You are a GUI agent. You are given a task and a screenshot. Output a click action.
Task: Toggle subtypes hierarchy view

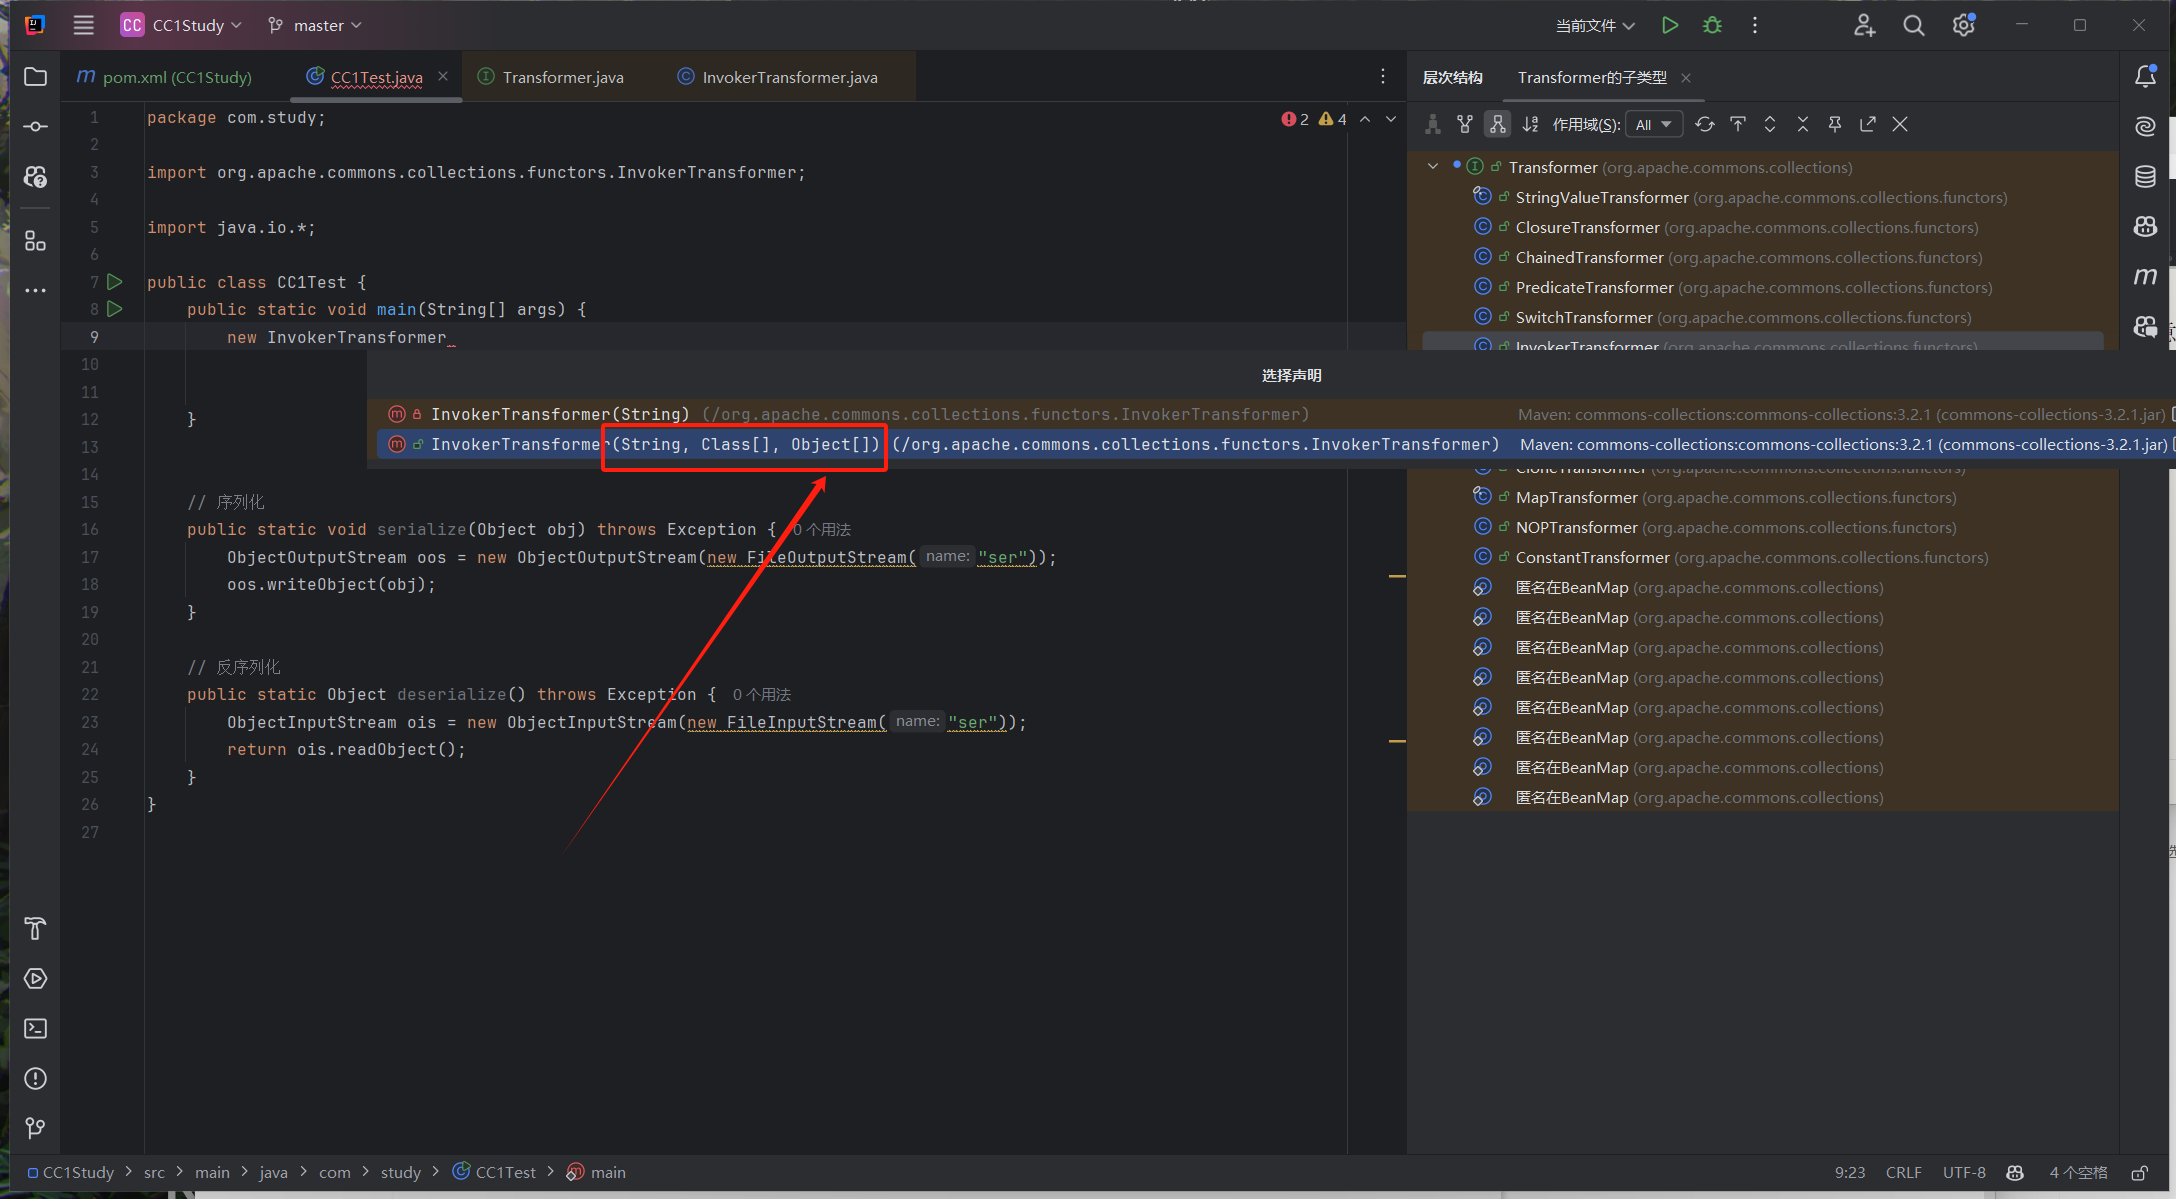(1497, 124)
